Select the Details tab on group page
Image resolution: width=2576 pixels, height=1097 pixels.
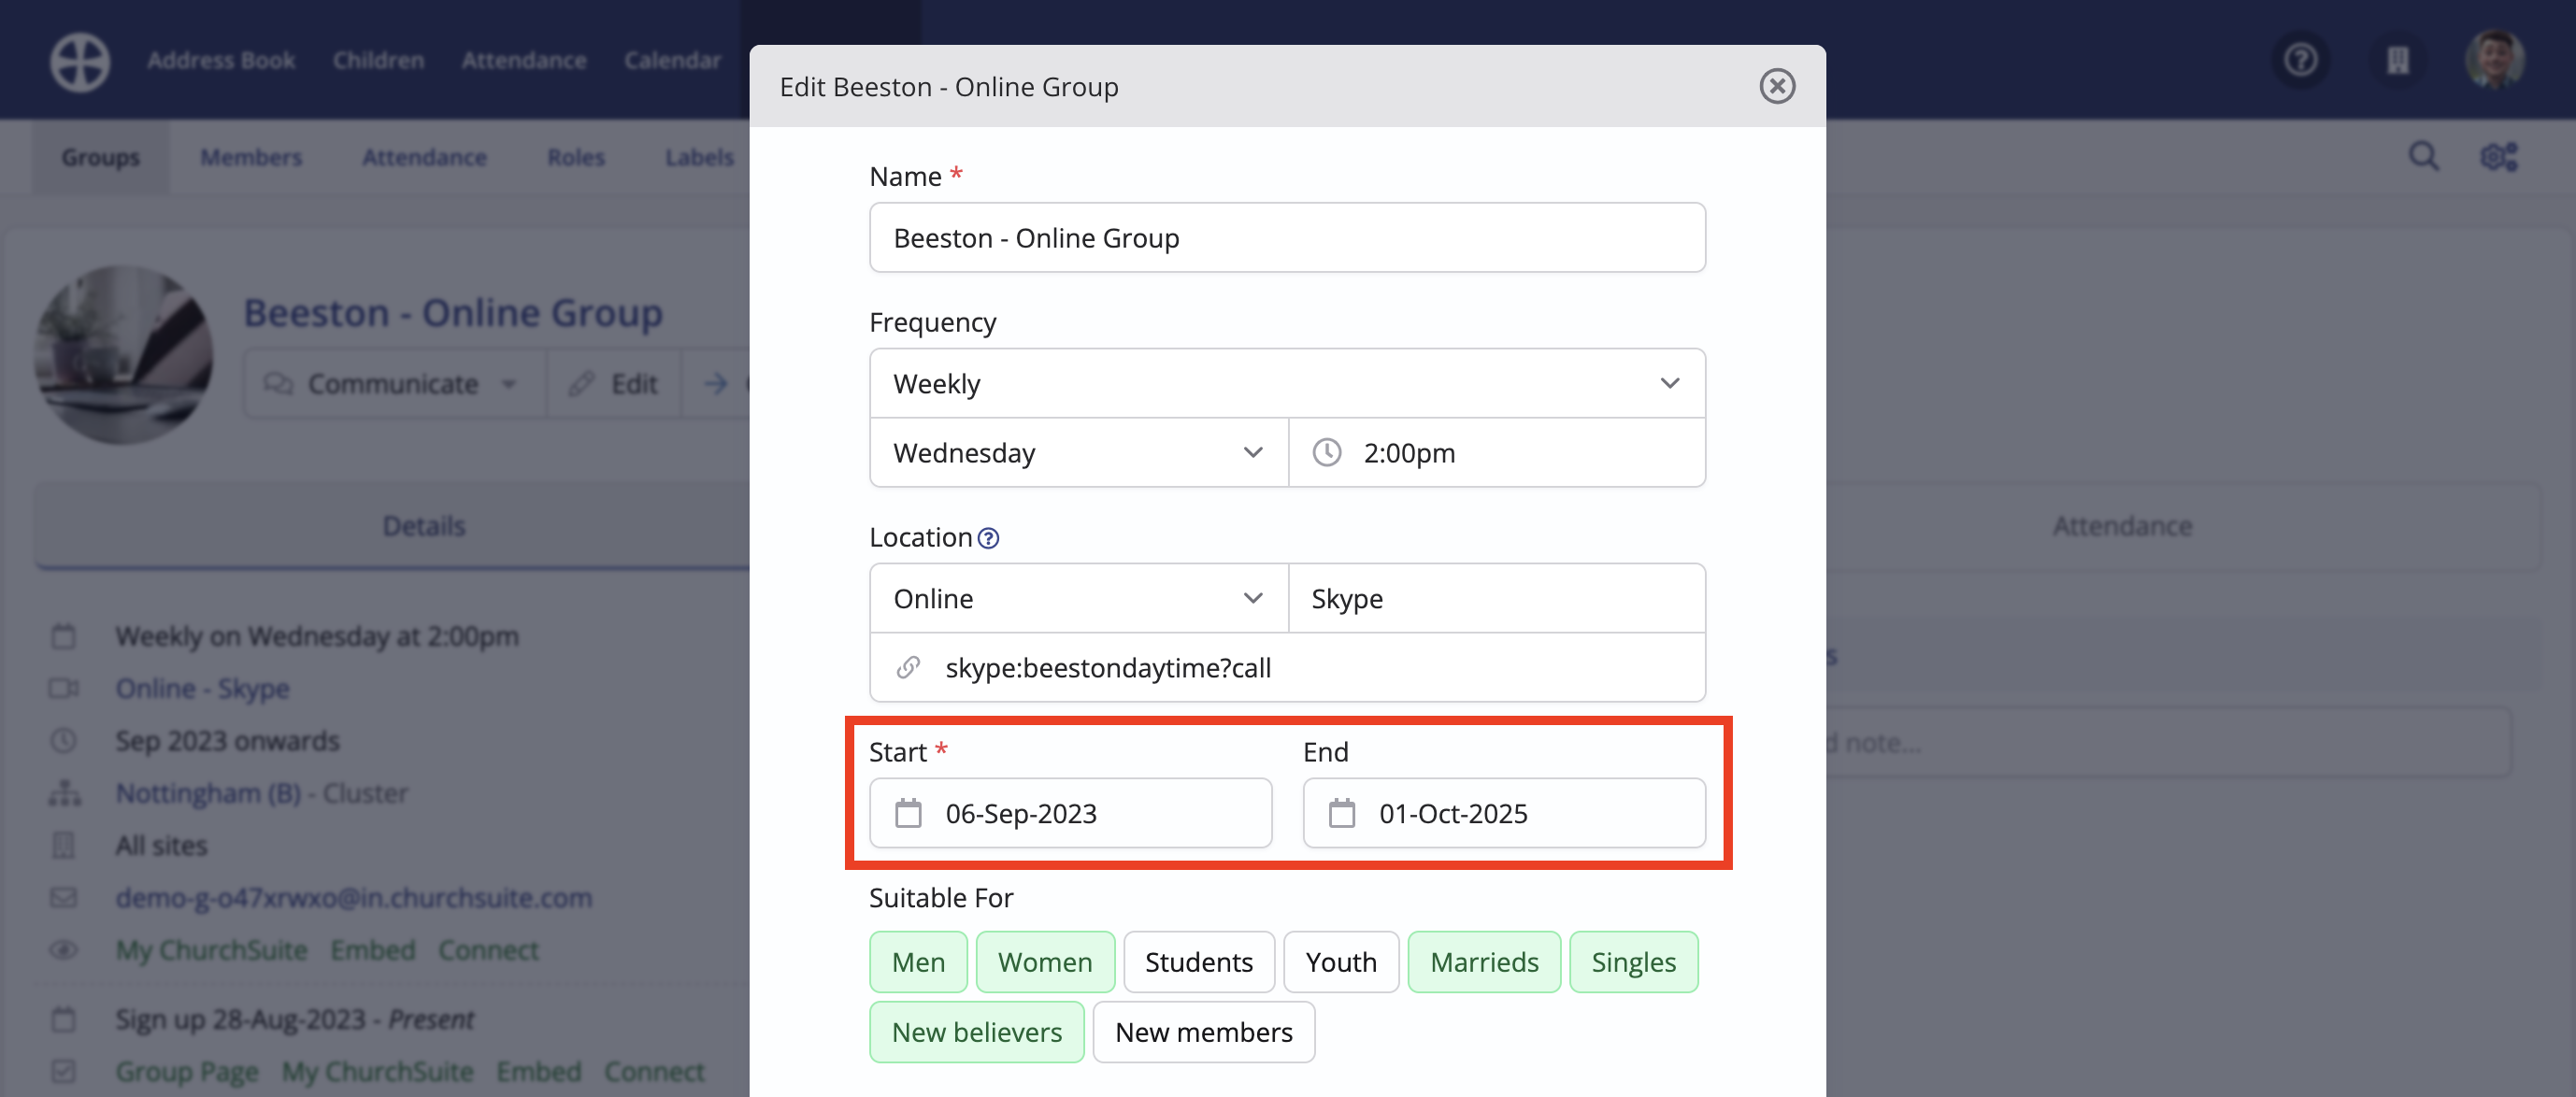(424, 526)
